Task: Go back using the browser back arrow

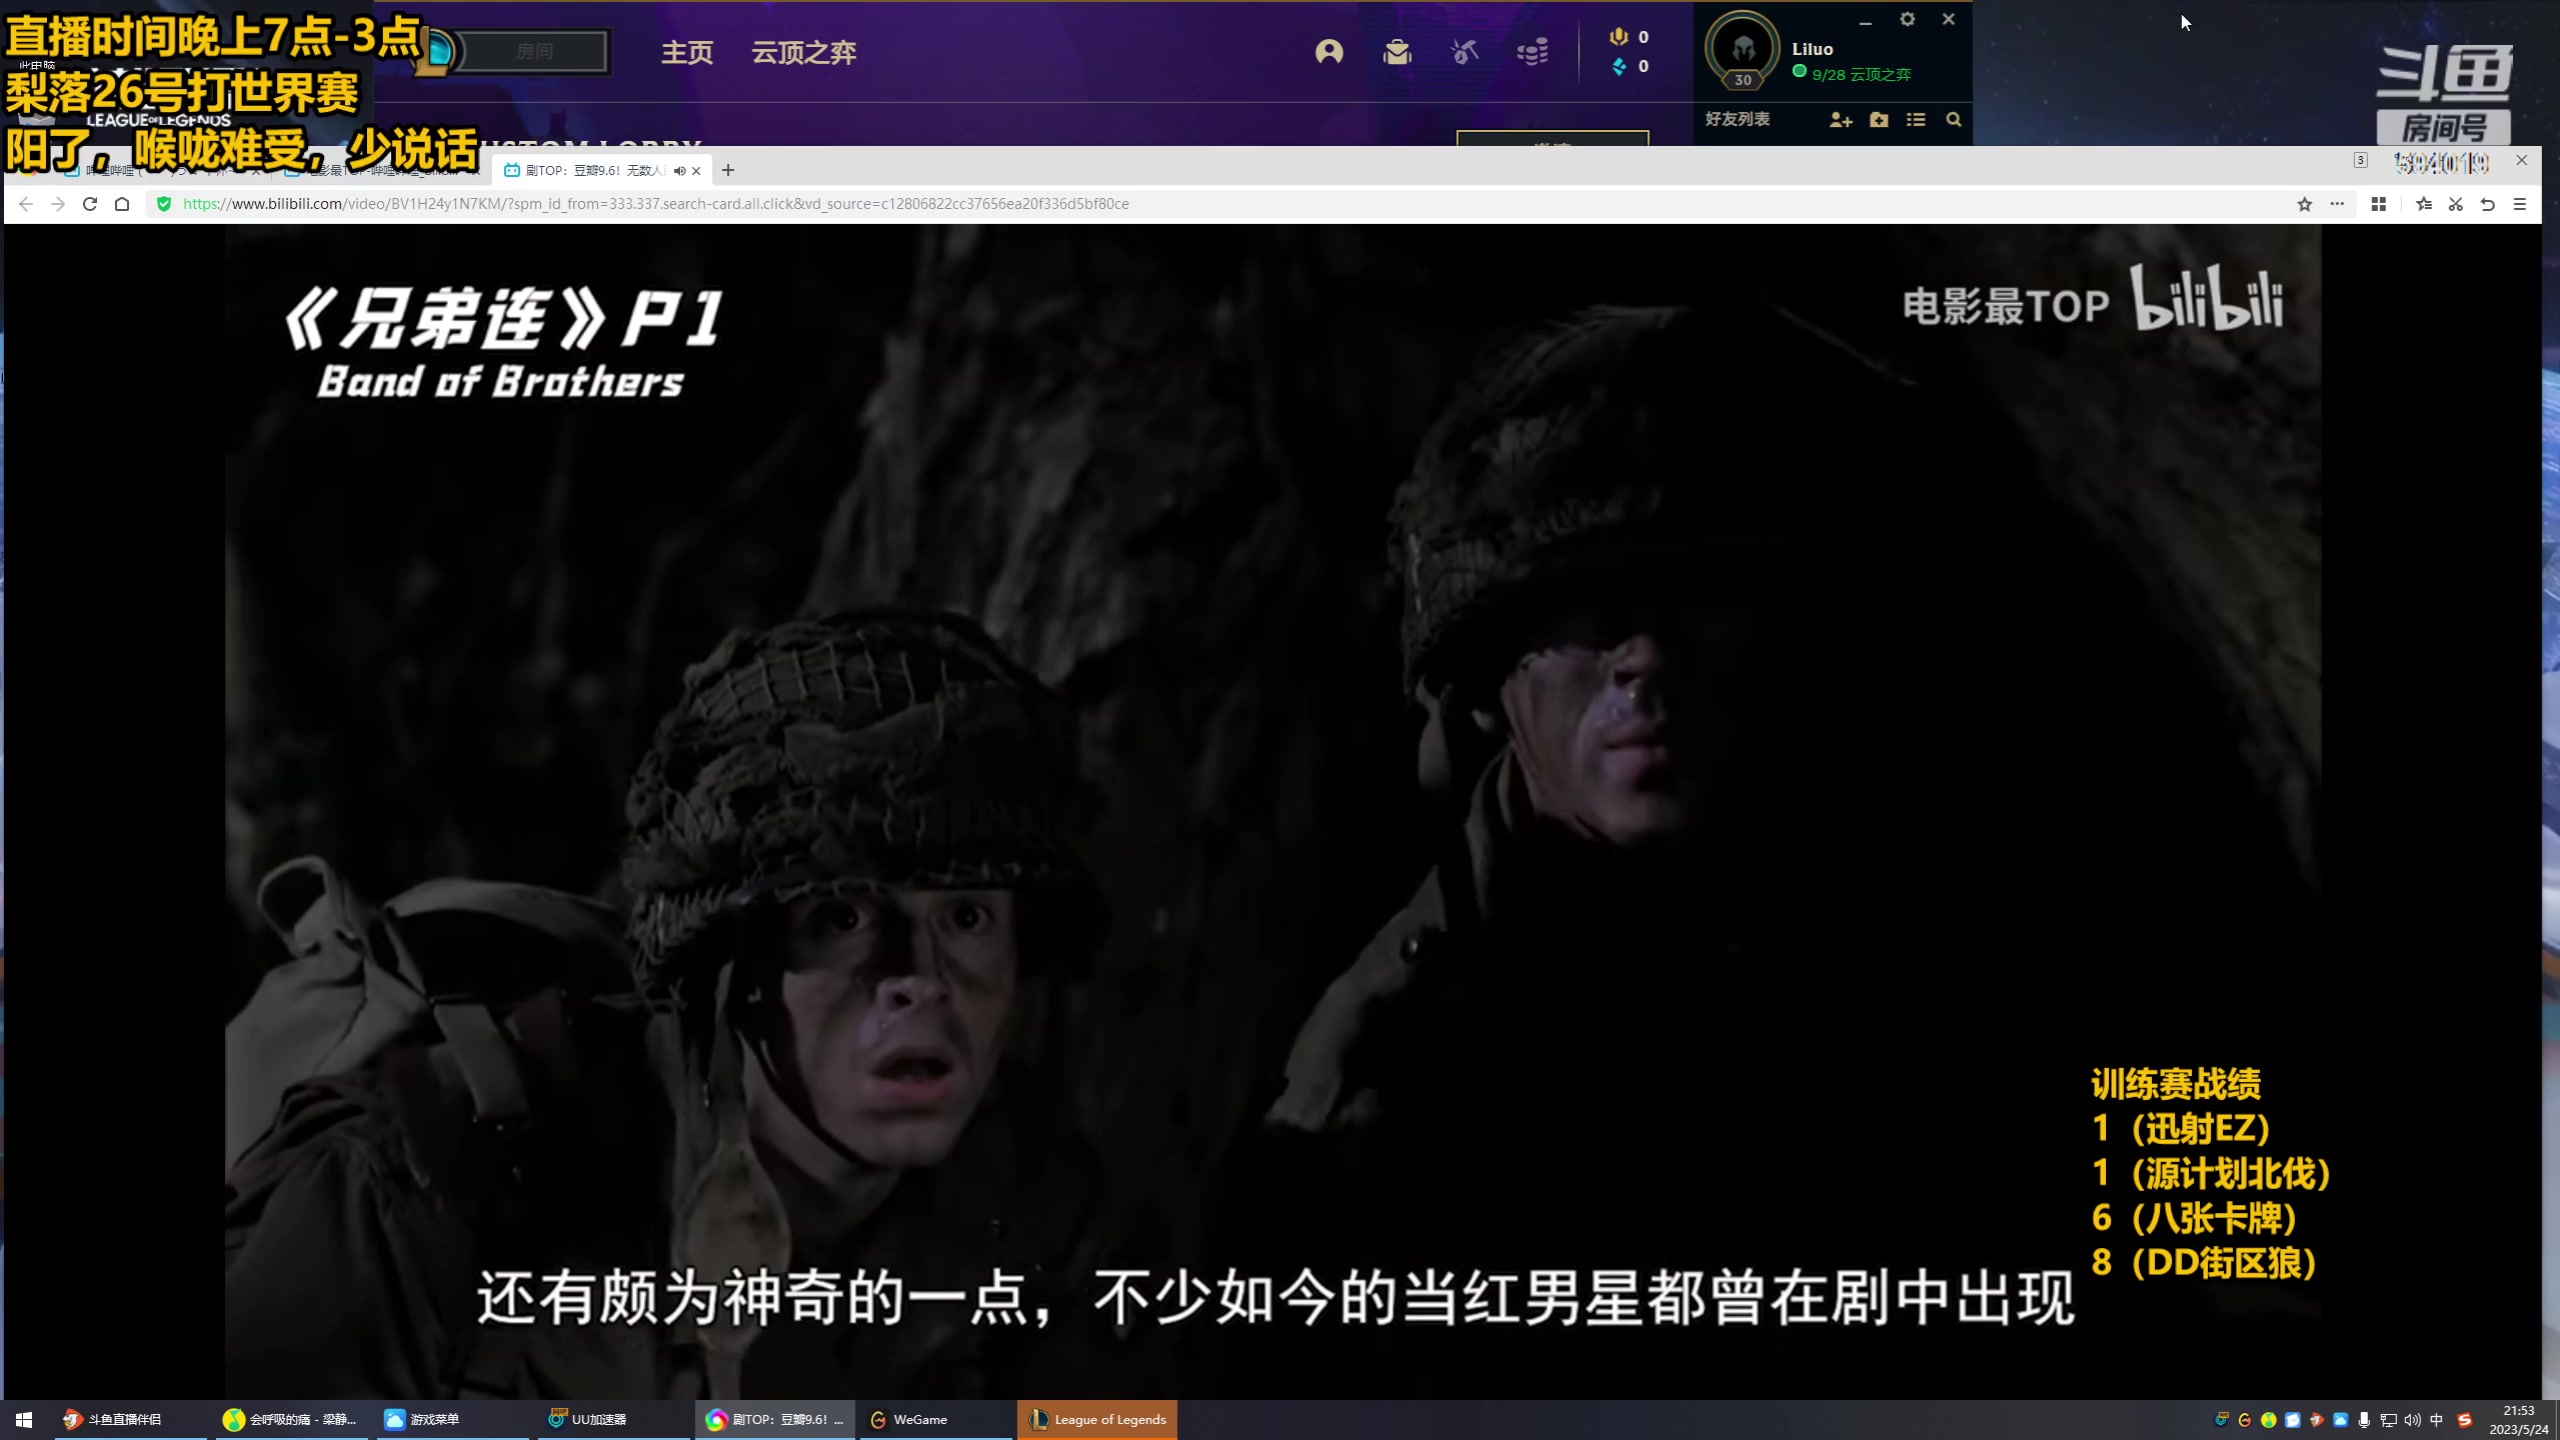Action: (26, 204)
